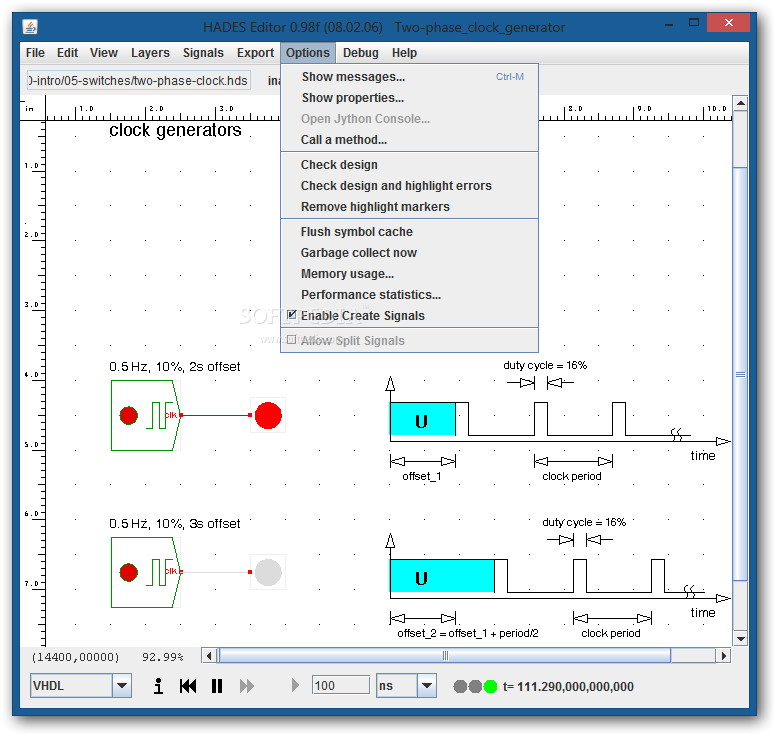Click the horizontal scrollbar thumb

coord(444,656)
